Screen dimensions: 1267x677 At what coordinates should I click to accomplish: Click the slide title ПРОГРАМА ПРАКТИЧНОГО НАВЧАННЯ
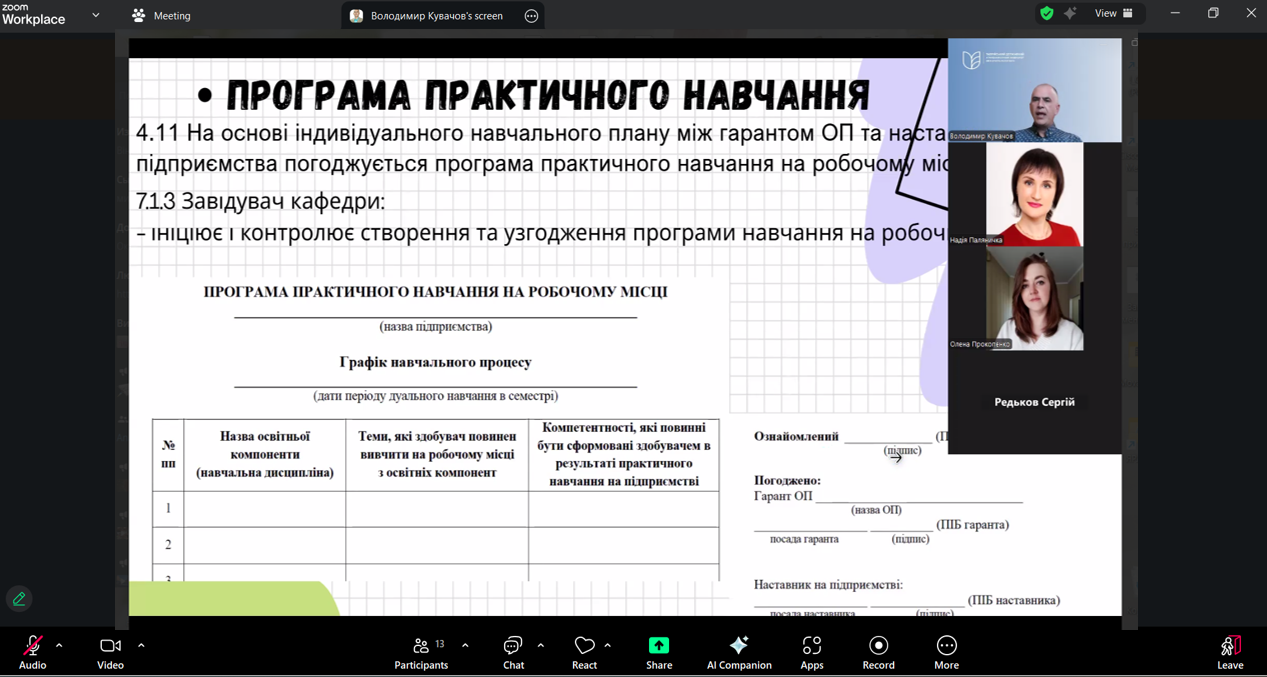click(548, 96)
